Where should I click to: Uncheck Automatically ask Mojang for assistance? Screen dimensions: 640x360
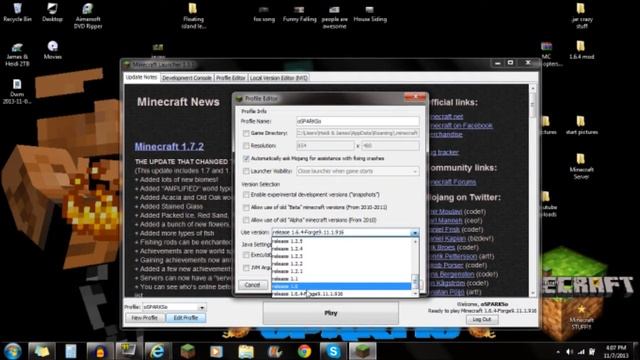246,158
